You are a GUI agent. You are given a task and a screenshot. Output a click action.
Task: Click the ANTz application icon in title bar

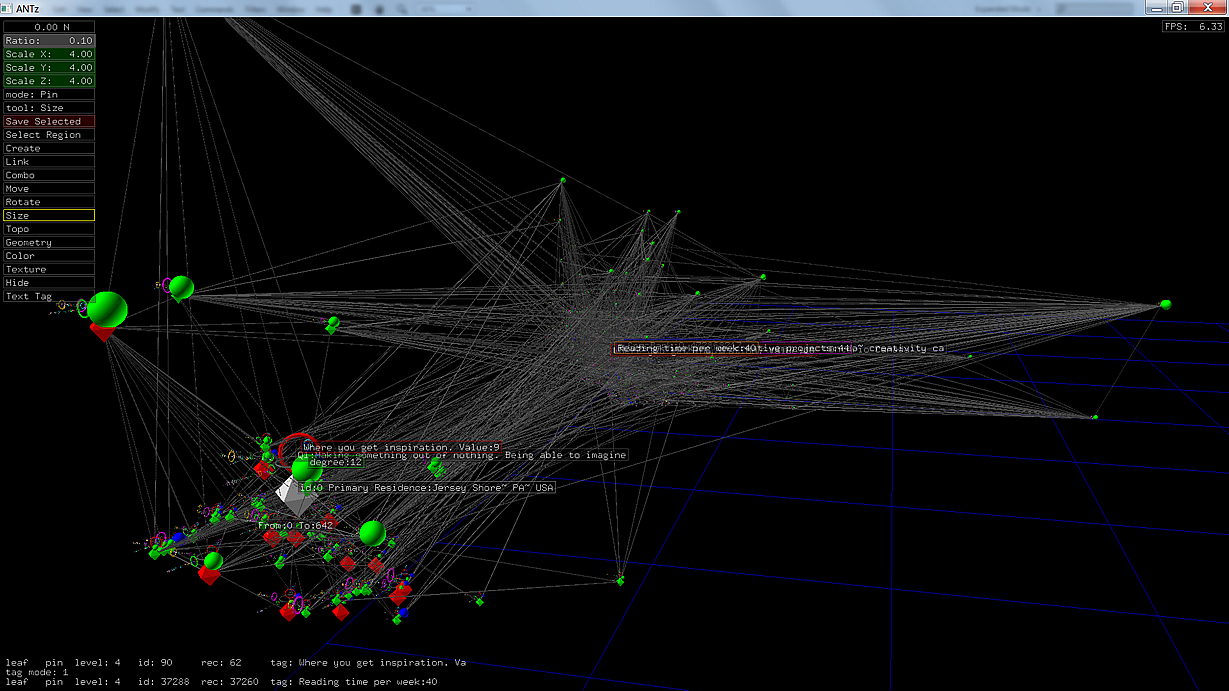[9, 8]
